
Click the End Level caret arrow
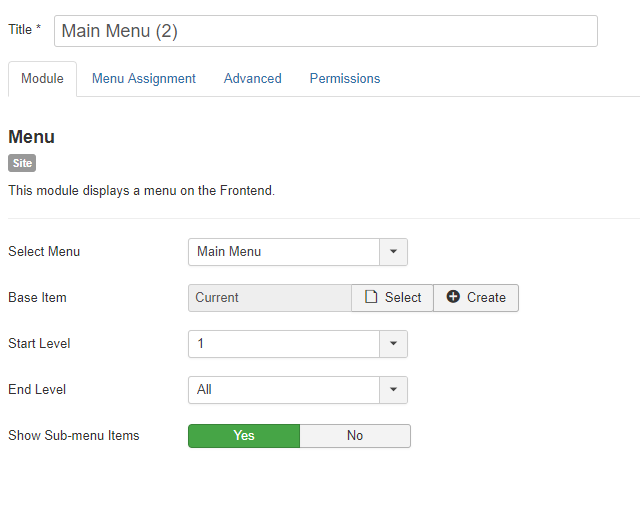pyautogui.click(x=393, y=390)
